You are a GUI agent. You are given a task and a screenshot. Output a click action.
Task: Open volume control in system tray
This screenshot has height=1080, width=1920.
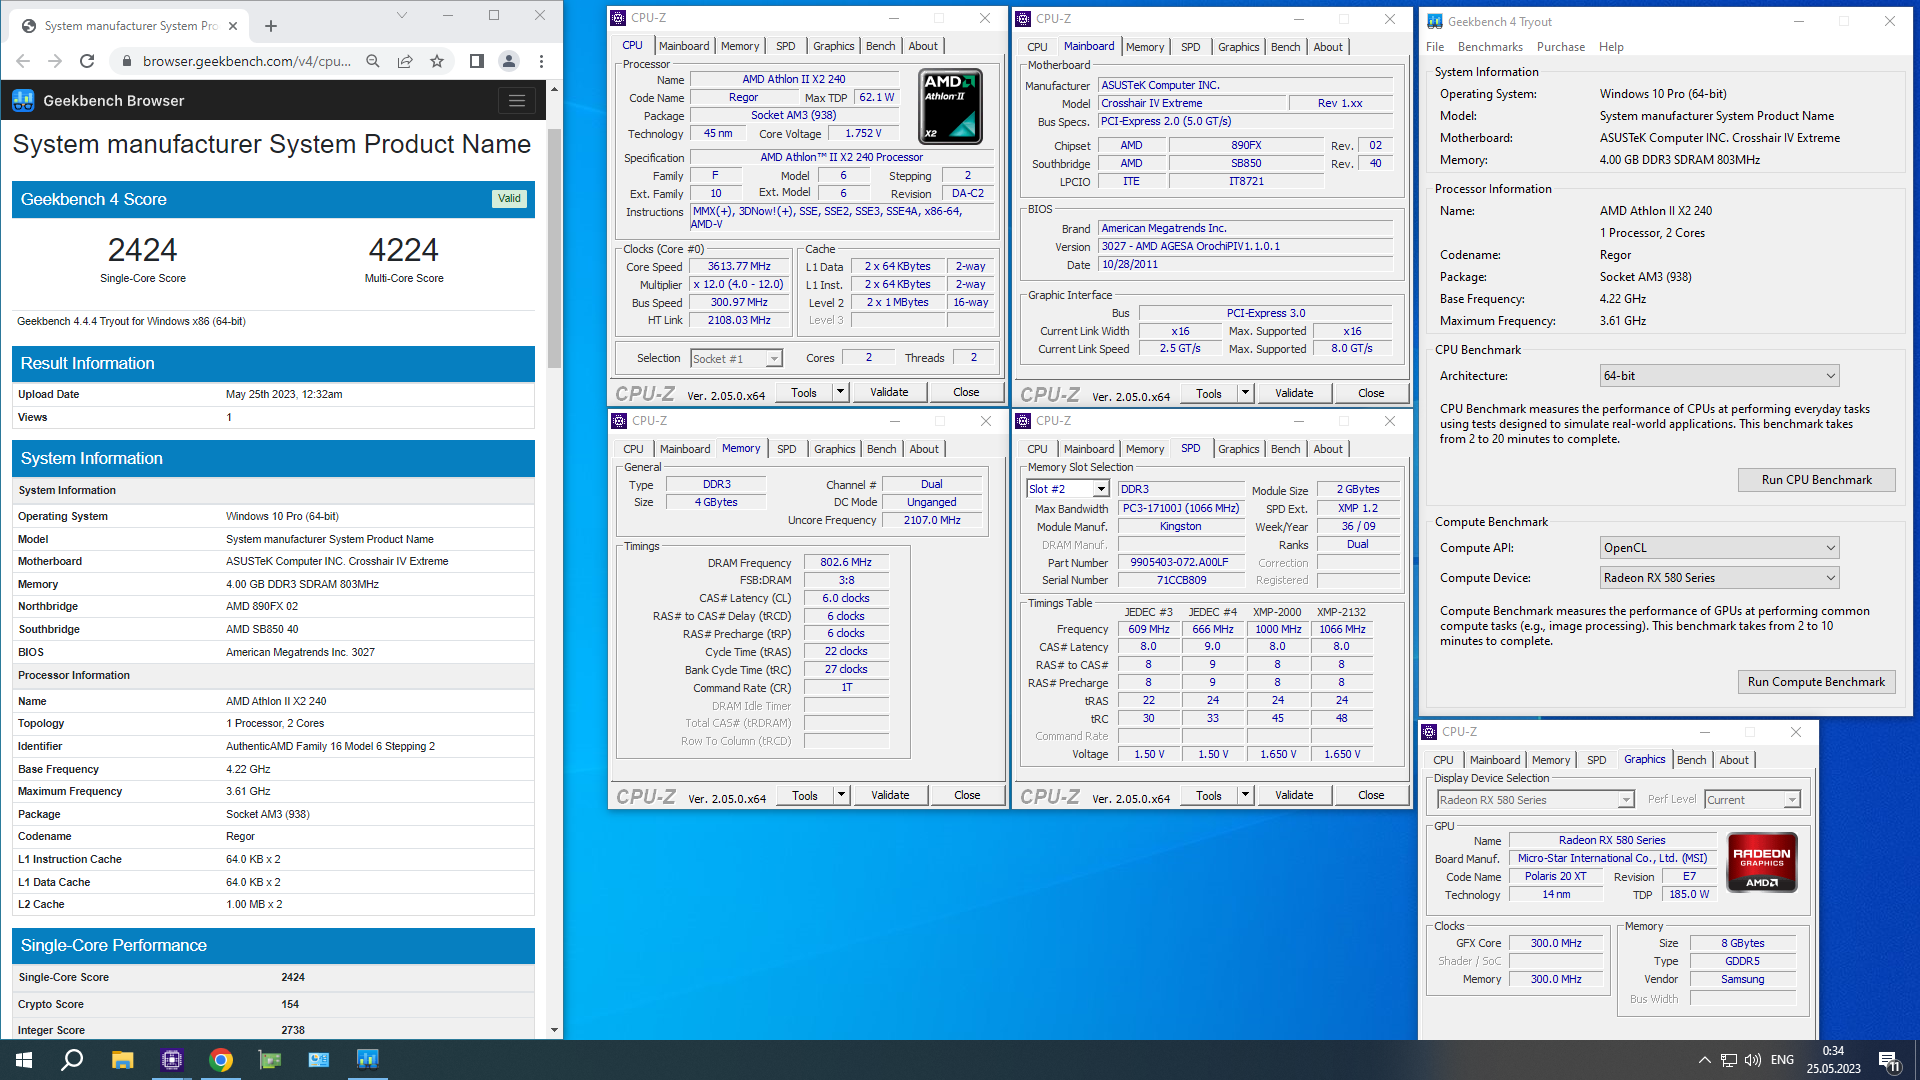click(1753, 1060)
